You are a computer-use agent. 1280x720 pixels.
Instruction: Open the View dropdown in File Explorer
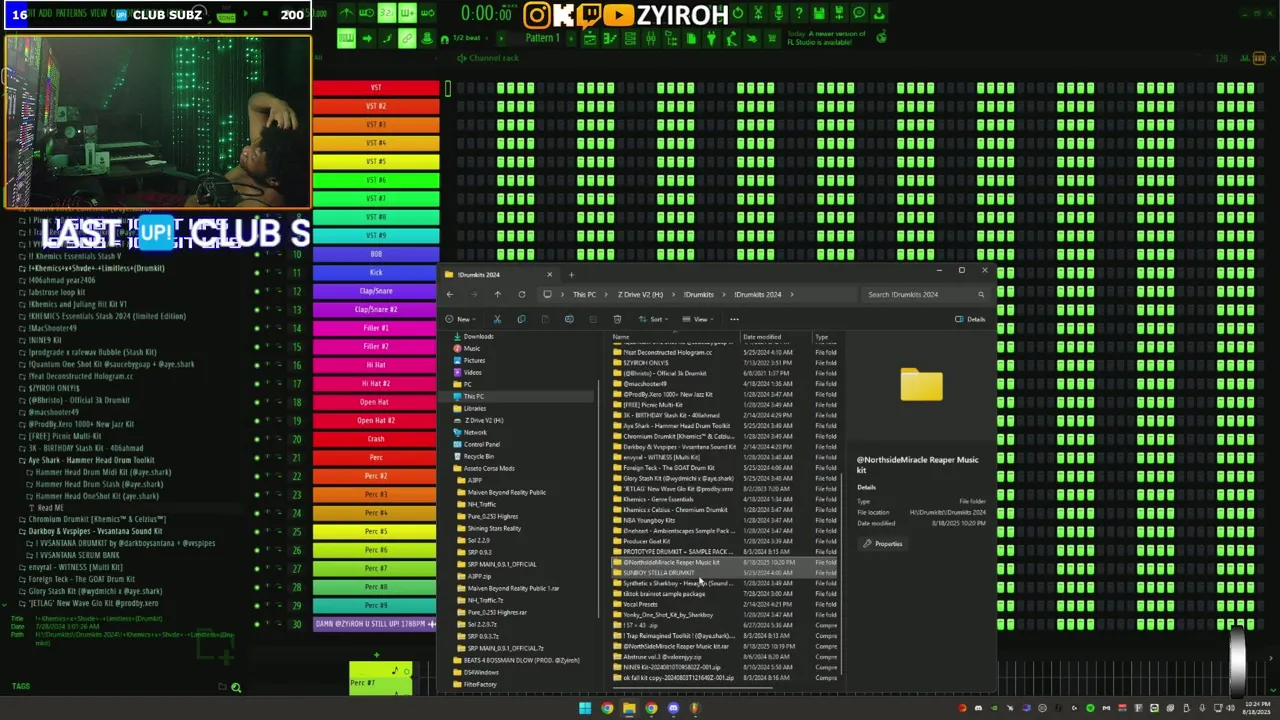(x=700, y=319)
